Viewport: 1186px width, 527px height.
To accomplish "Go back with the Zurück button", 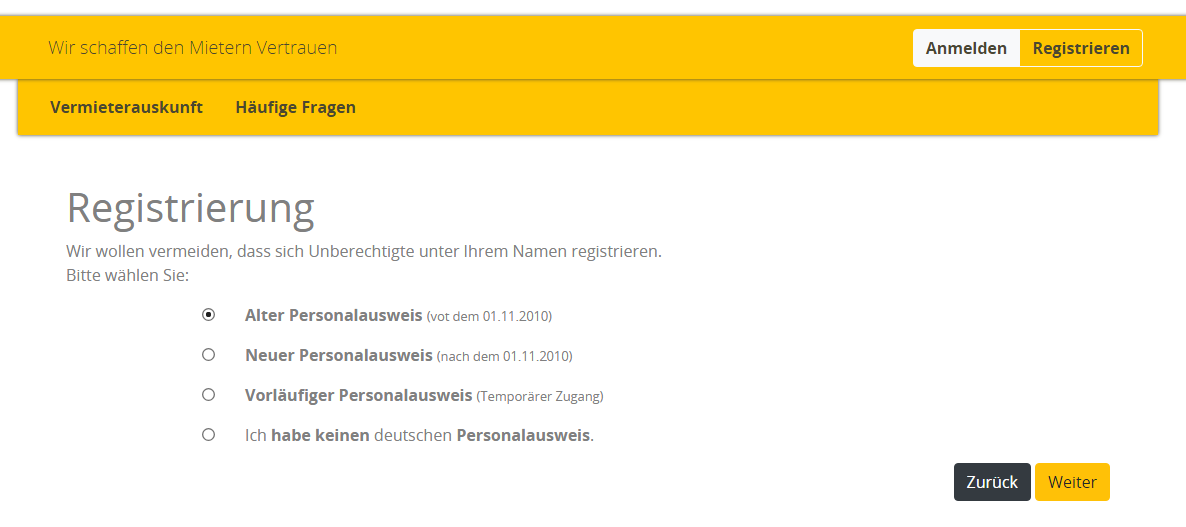I will (992, 482).
